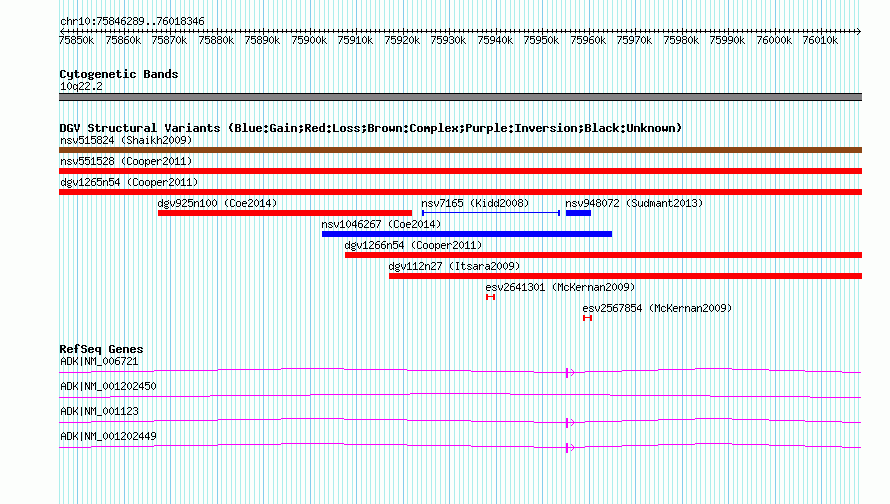Open the esv2567854 (McKernan2009) label
This screenshot has width=890, height=504.
tap(657, 308)
